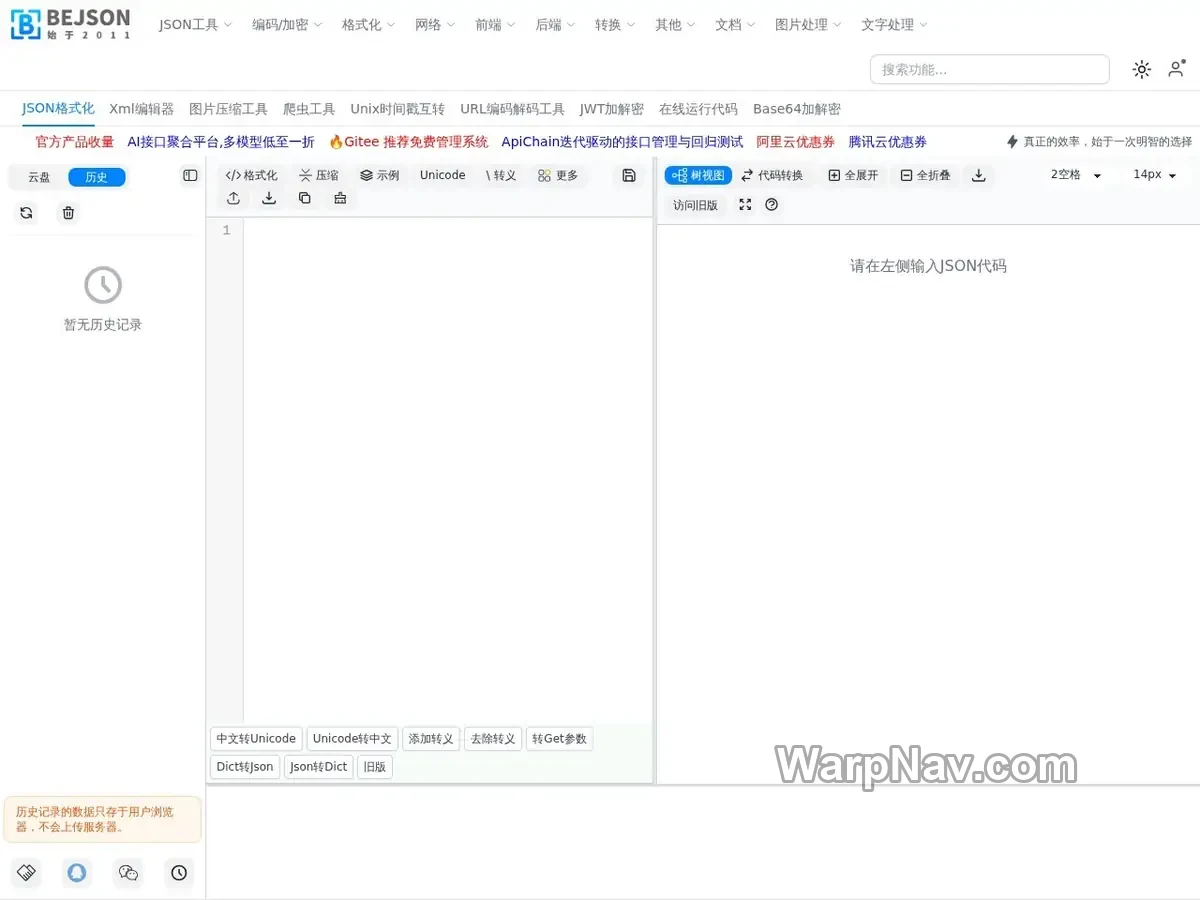Open the 后端 menu
1200x900 pixels.
(x=555, y=25)
